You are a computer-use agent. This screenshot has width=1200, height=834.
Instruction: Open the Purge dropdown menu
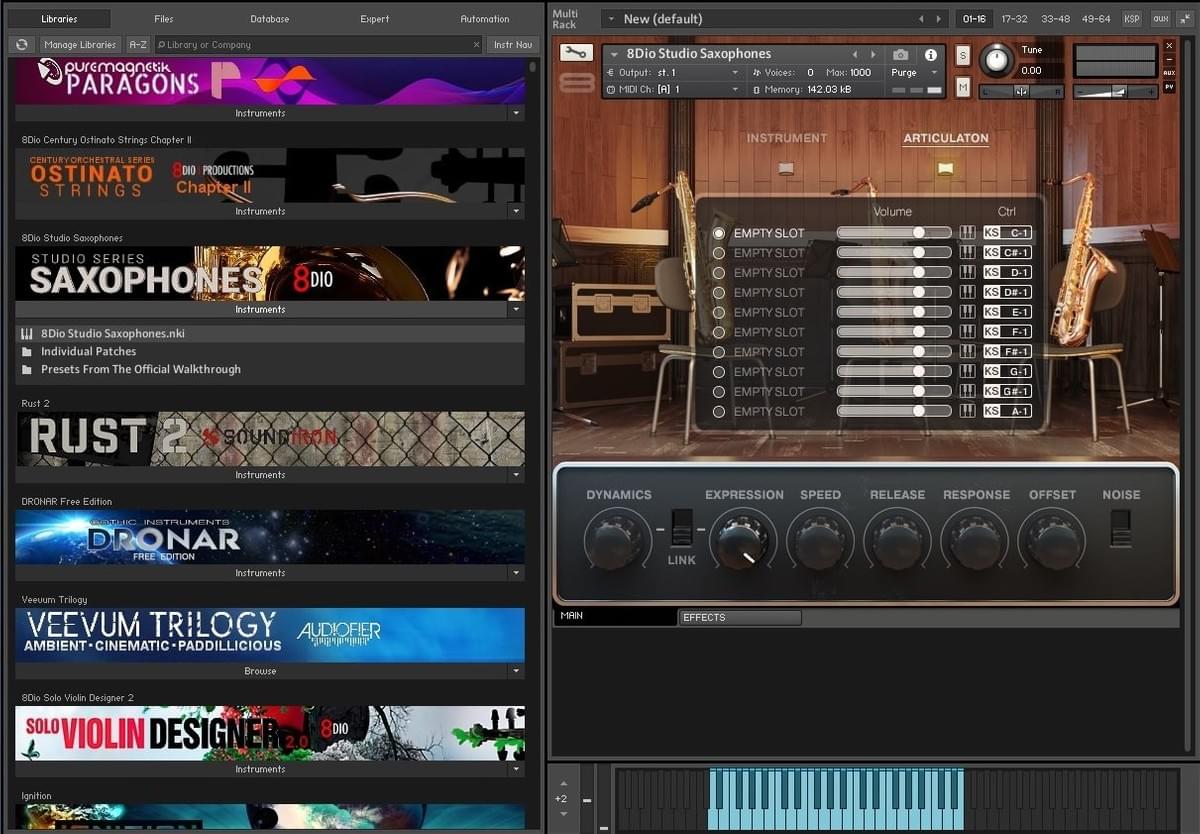tap(914, 72)
